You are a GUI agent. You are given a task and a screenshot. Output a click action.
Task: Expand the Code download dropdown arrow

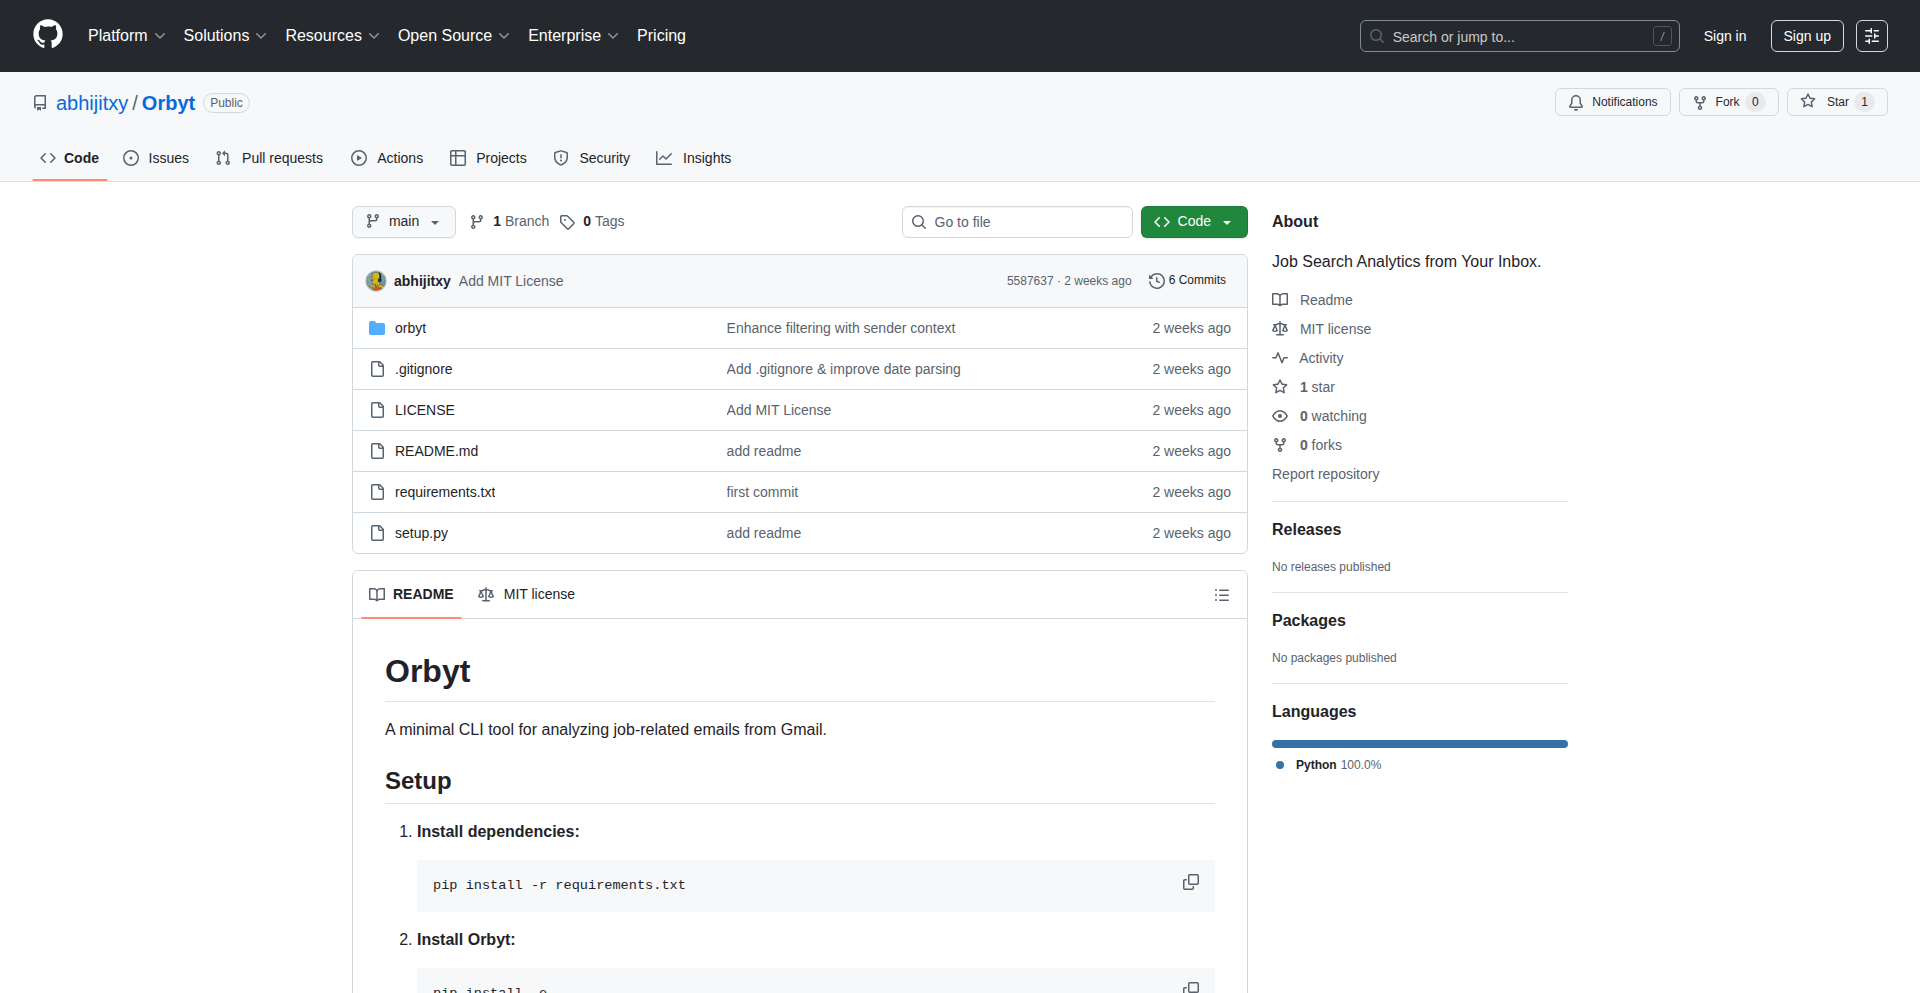click(1228, 221)
